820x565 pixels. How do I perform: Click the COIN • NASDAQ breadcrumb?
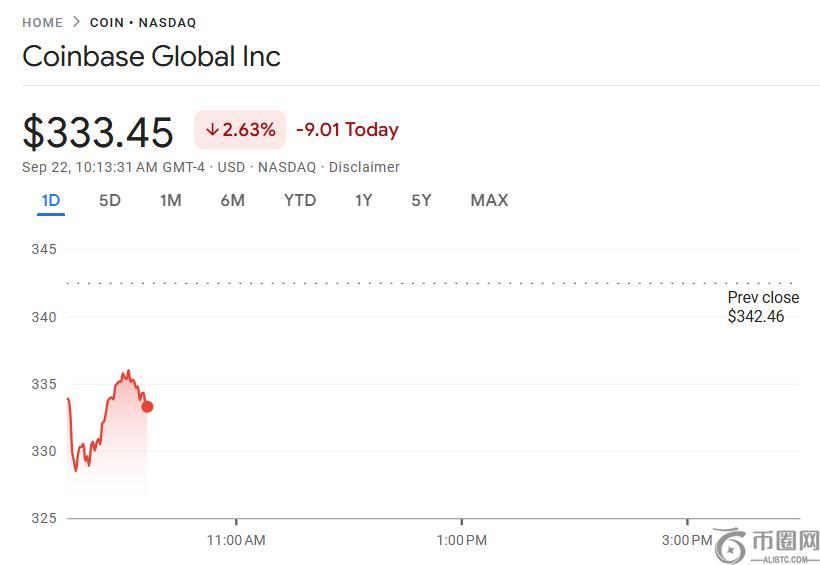tap(143, 22)
